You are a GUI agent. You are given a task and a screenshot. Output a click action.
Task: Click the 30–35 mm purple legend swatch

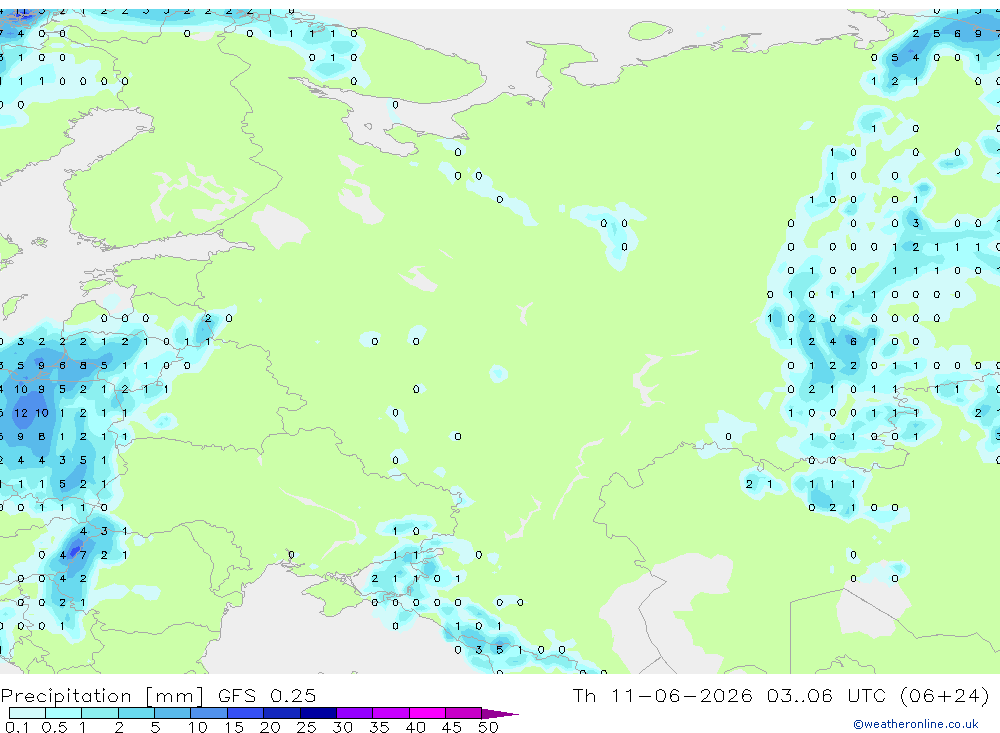click(x=354, y=713)
